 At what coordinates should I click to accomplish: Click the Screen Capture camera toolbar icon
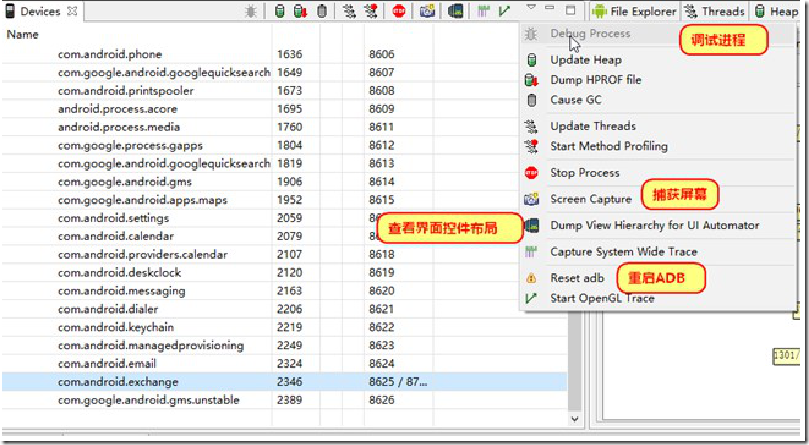pos(427,11)
